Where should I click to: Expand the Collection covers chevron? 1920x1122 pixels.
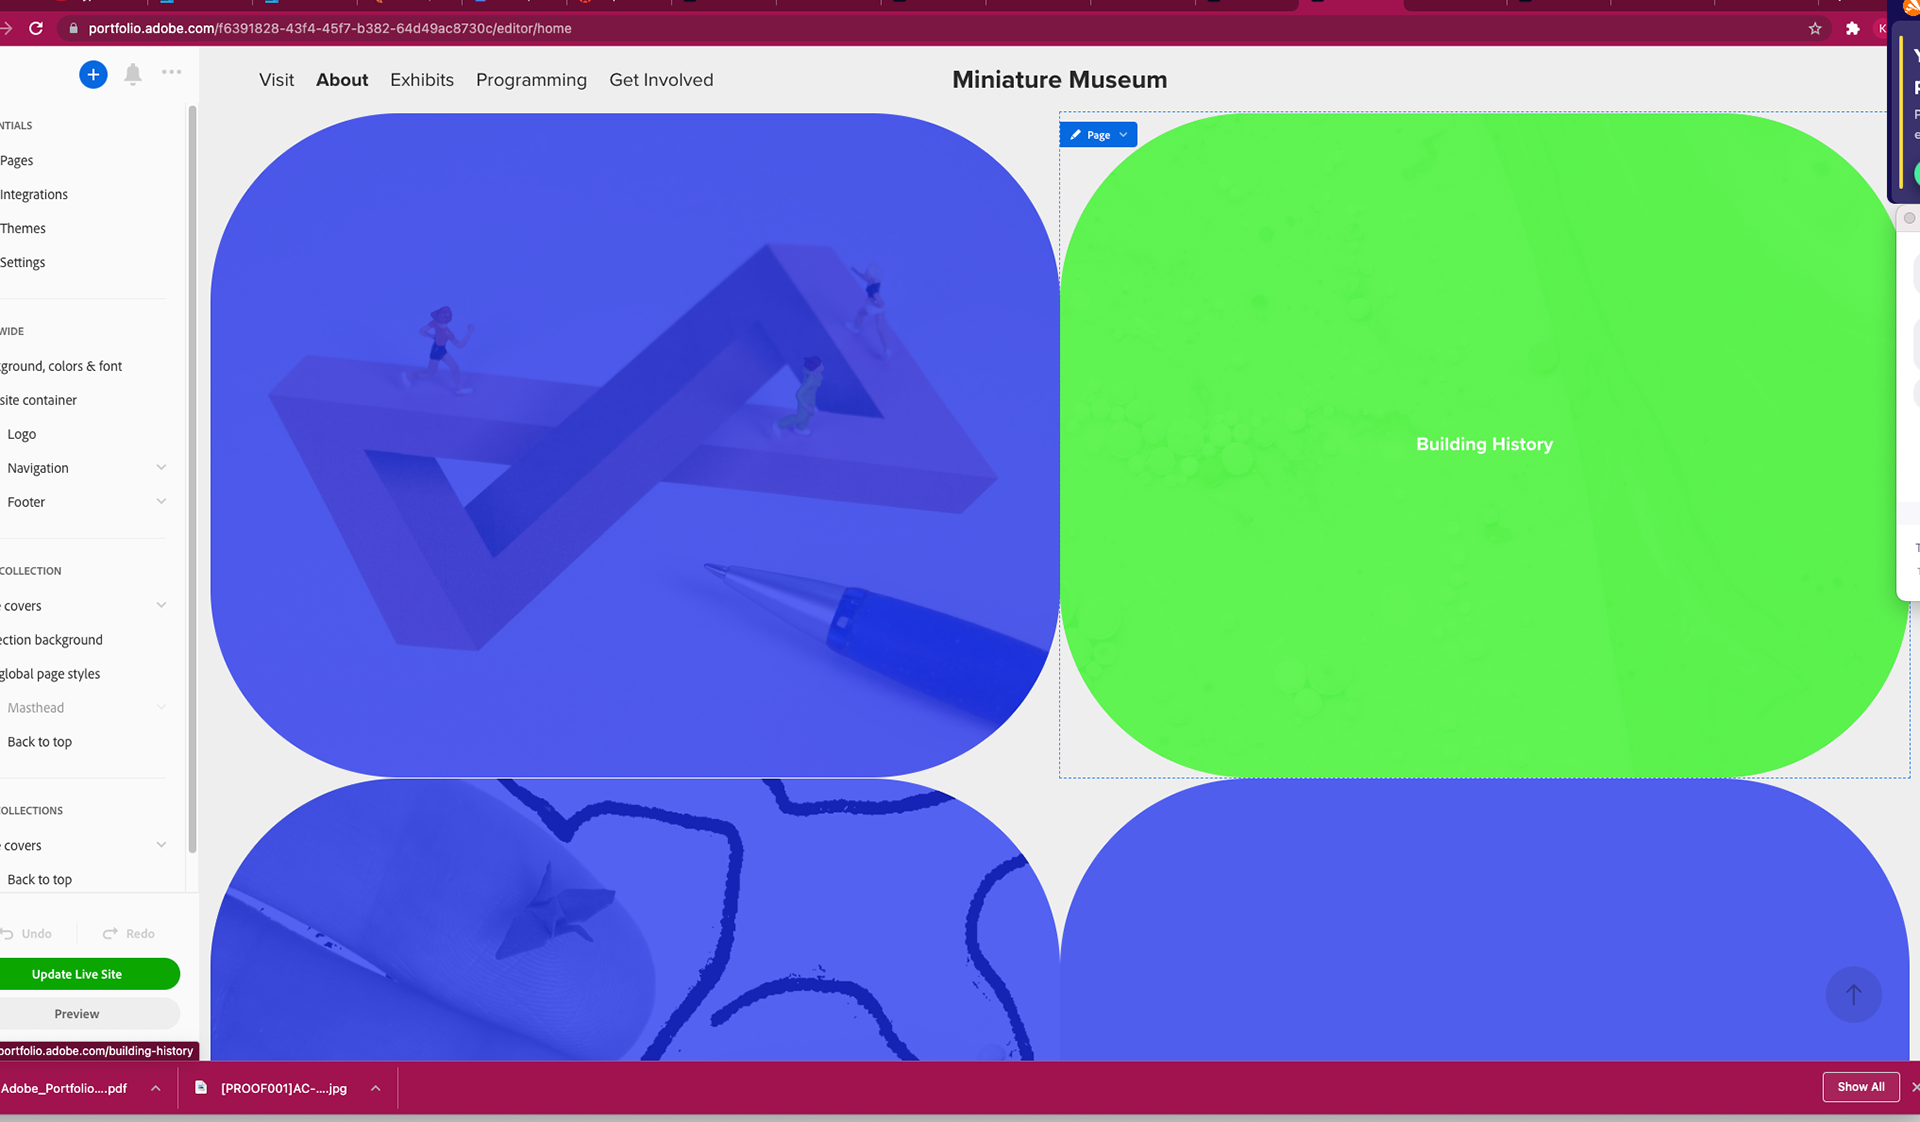coord(161,605)
